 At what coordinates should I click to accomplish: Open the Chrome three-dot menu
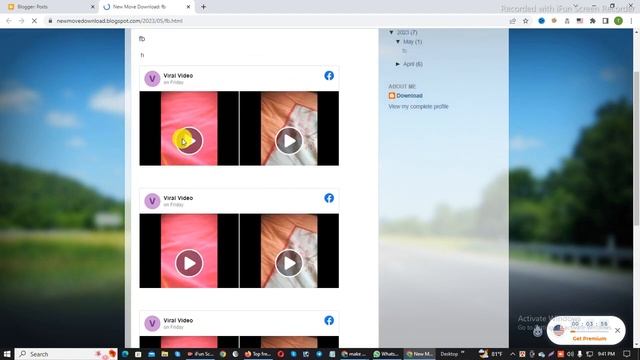(631, 21)
